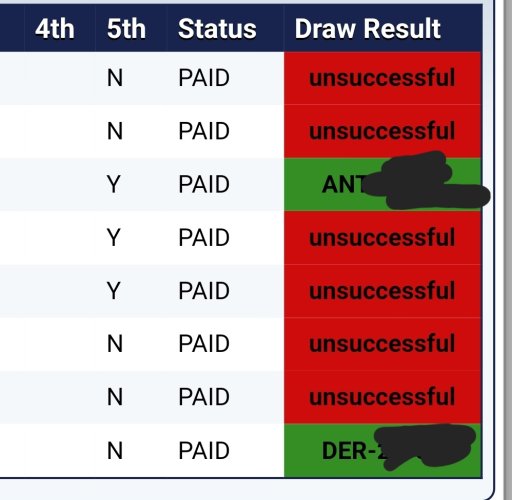Click the Draw Result column header
The image size is (512, 500).
tap(368, 29)
